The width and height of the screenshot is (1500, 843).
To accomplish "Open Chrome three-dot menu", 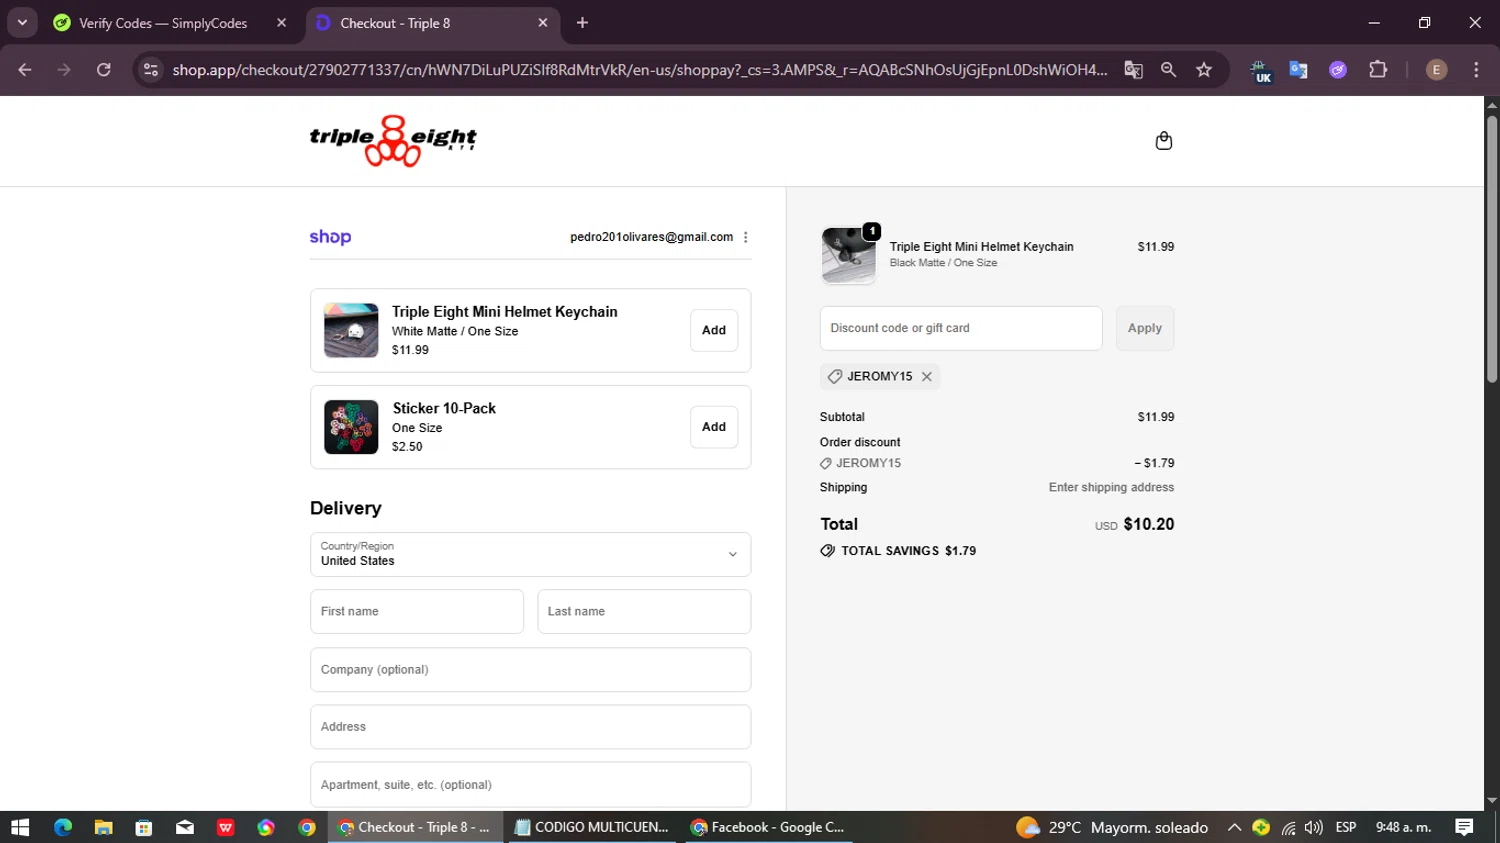I will coord(1476,70).
